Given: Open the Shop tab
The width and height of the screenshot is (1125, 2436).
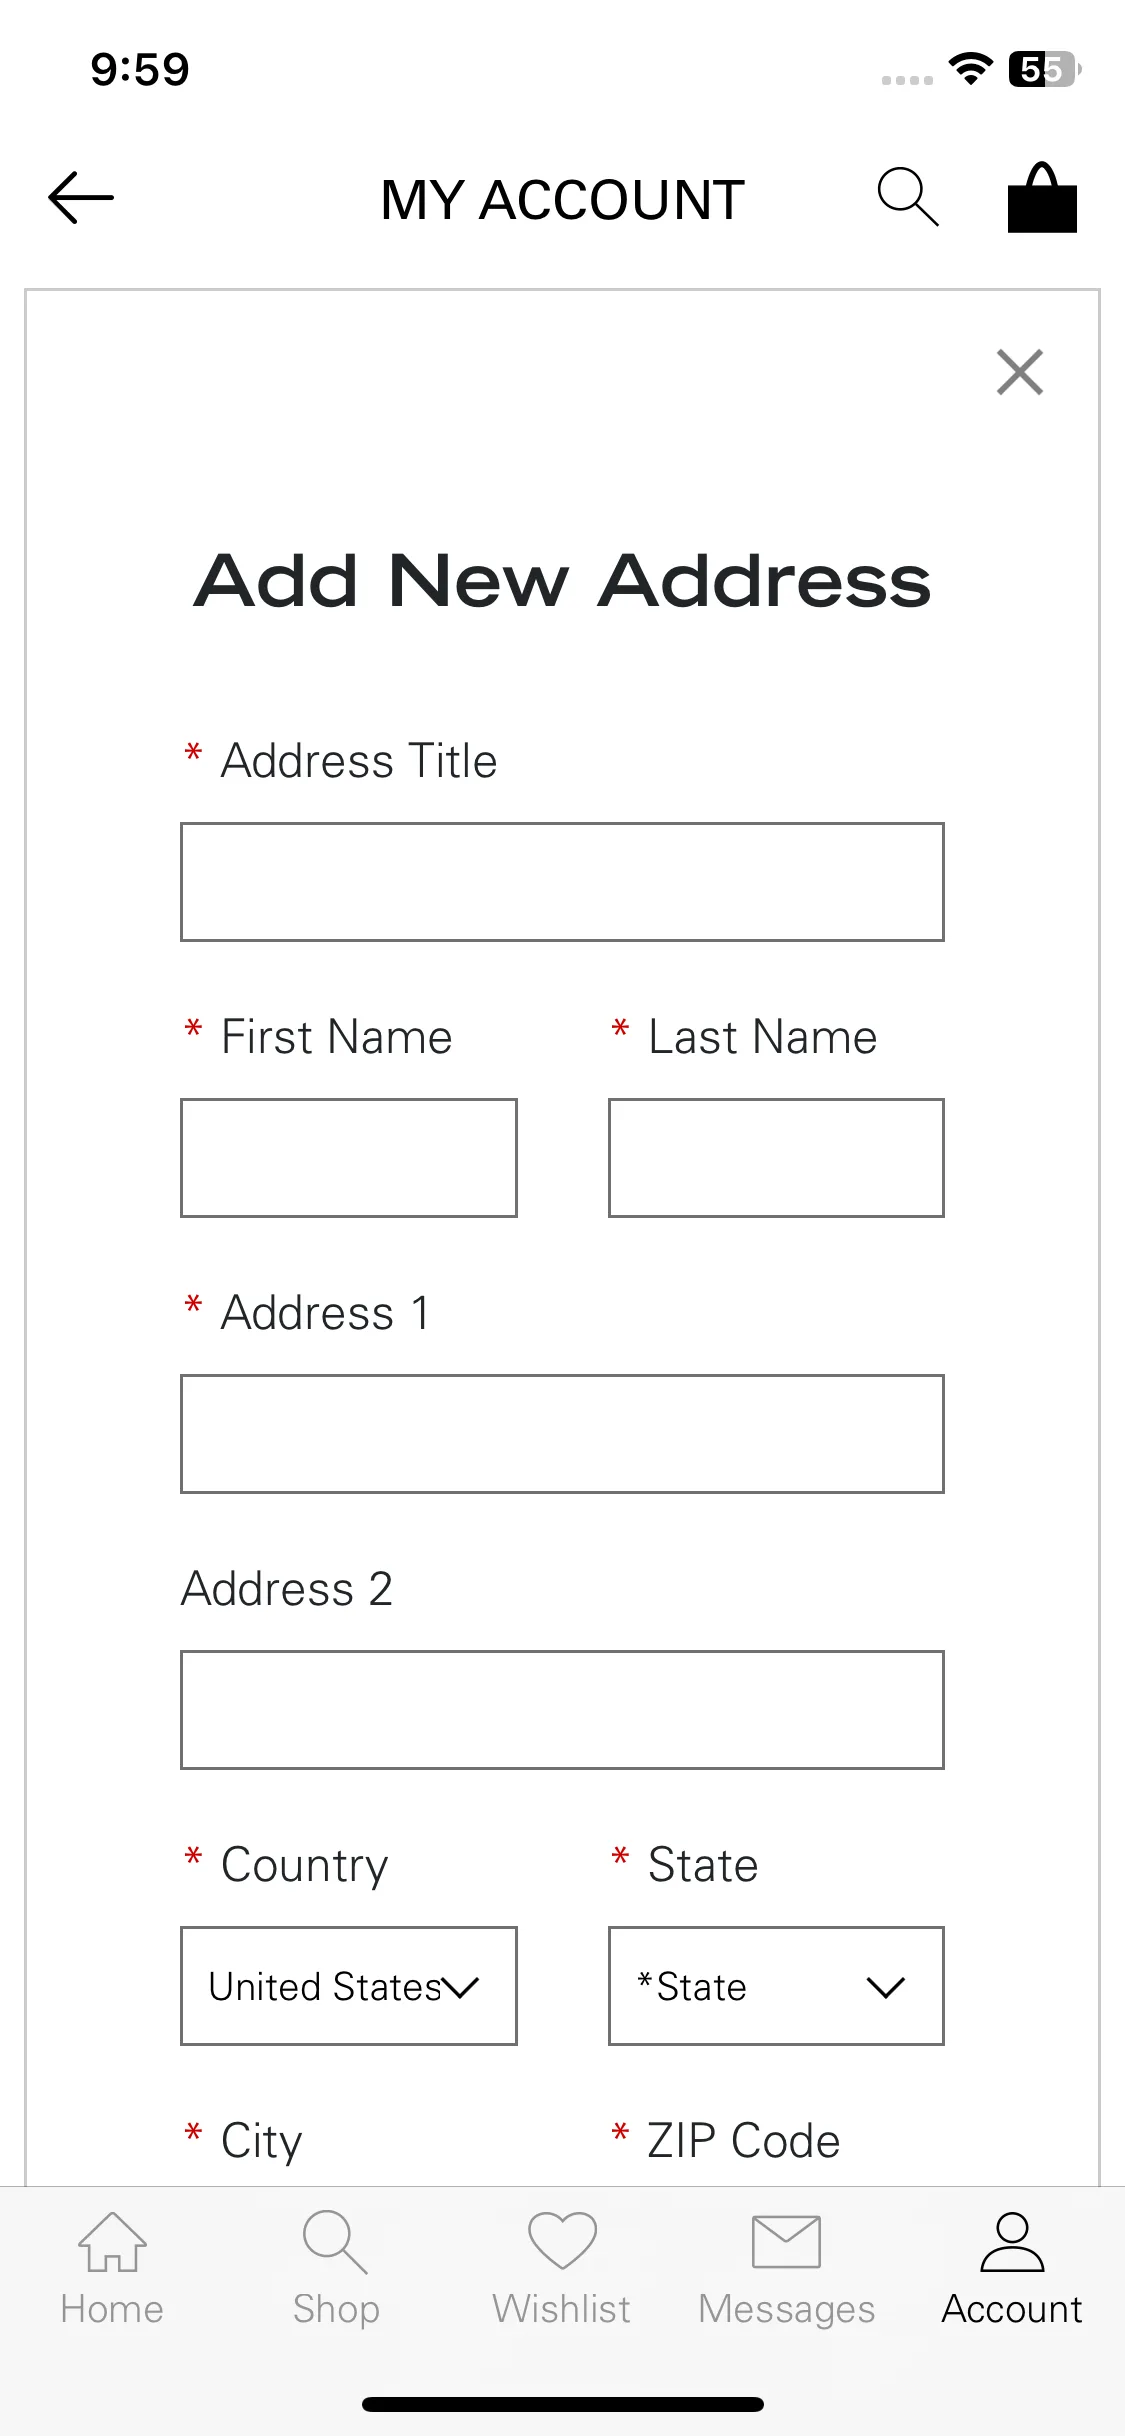Looking at the screenshot, I should (336, 2268).
